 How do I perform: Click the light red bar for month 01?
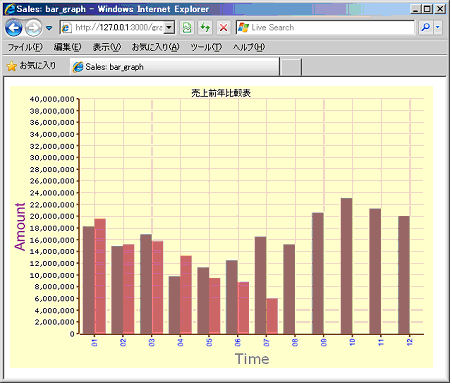[100, 276]
